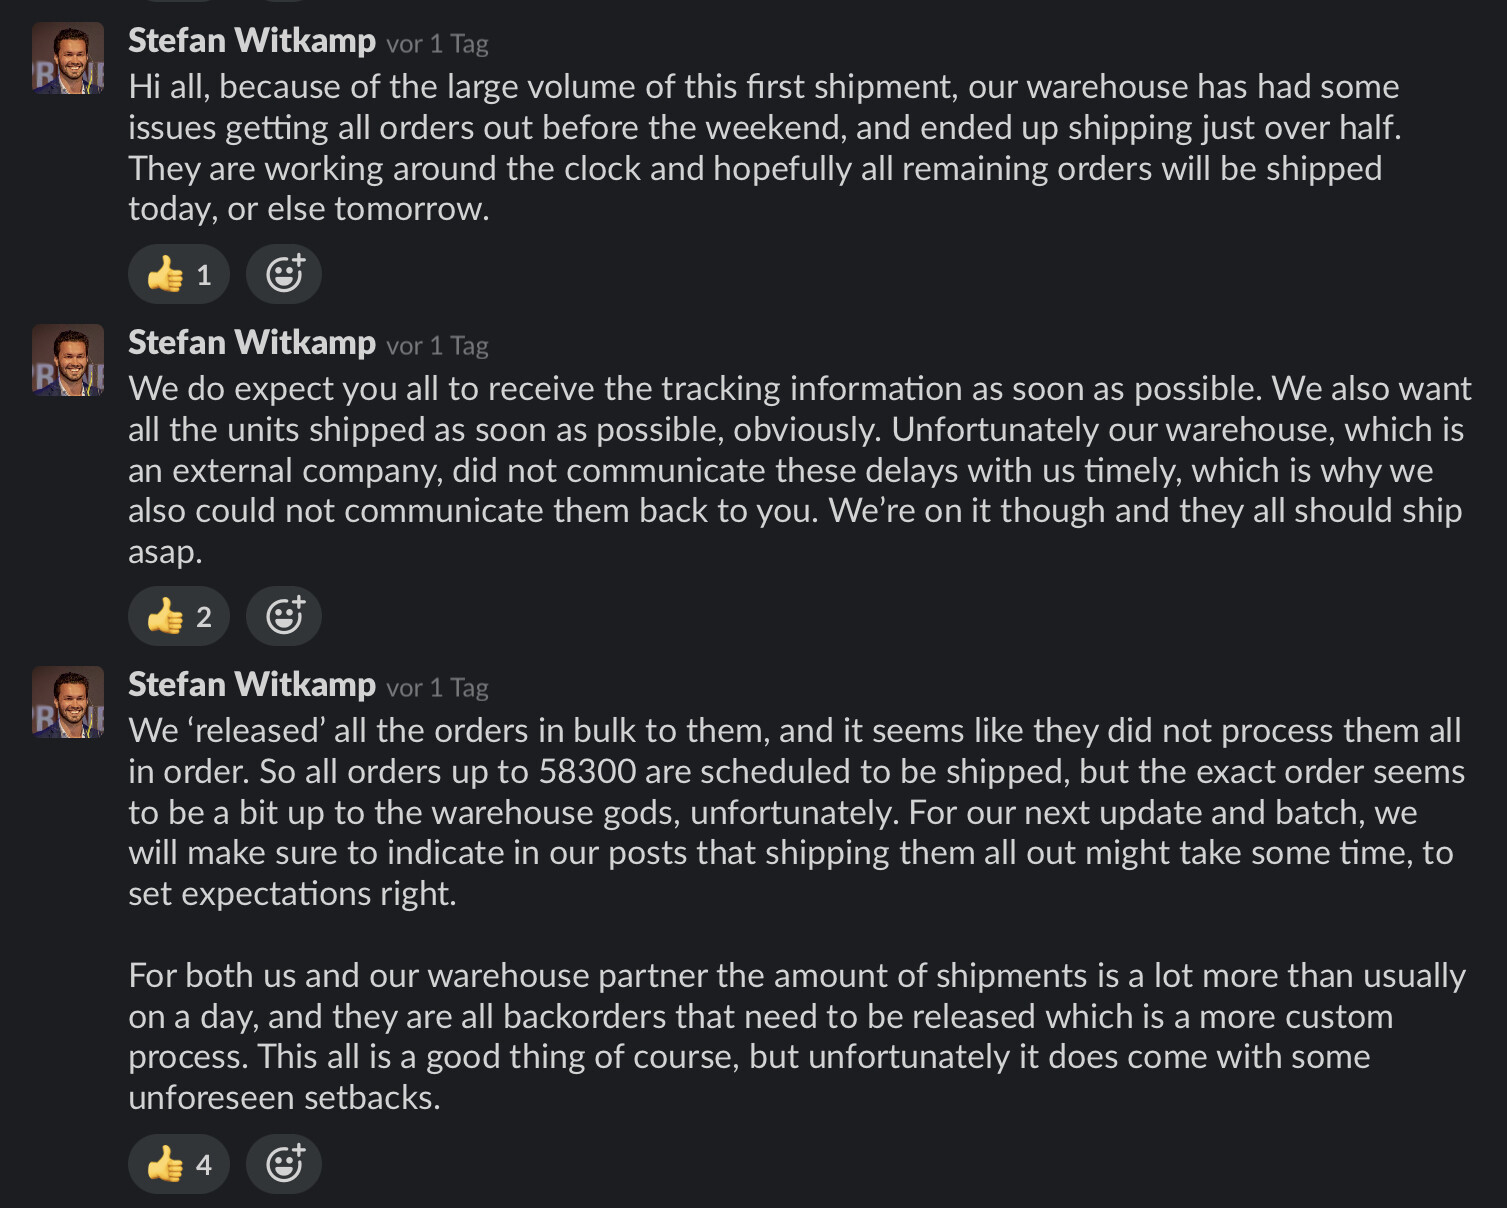The width and height of the screenshot is (1507, 1208).
Task: Open Stefan Witkamp avatar on first message
Action: (68, 58)
